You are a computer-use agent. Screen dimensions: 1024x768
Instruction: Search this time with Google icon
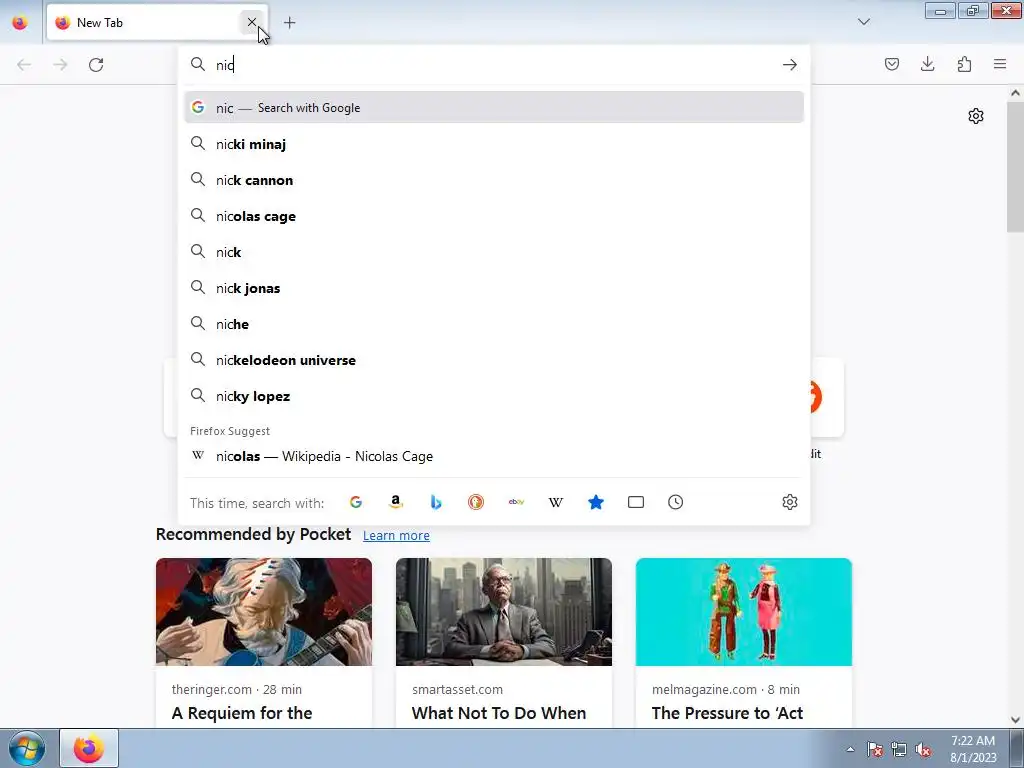(x=356, y=502)
